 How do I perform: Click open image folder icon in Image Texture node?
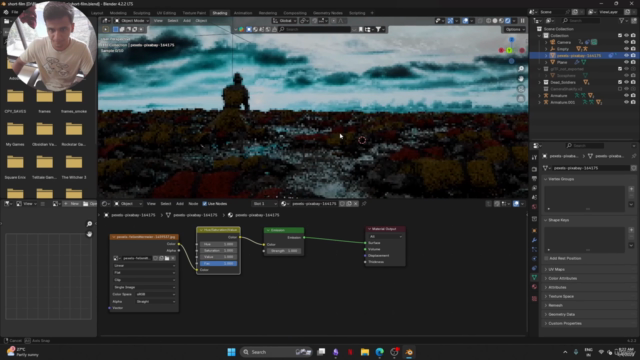[167, 258]
